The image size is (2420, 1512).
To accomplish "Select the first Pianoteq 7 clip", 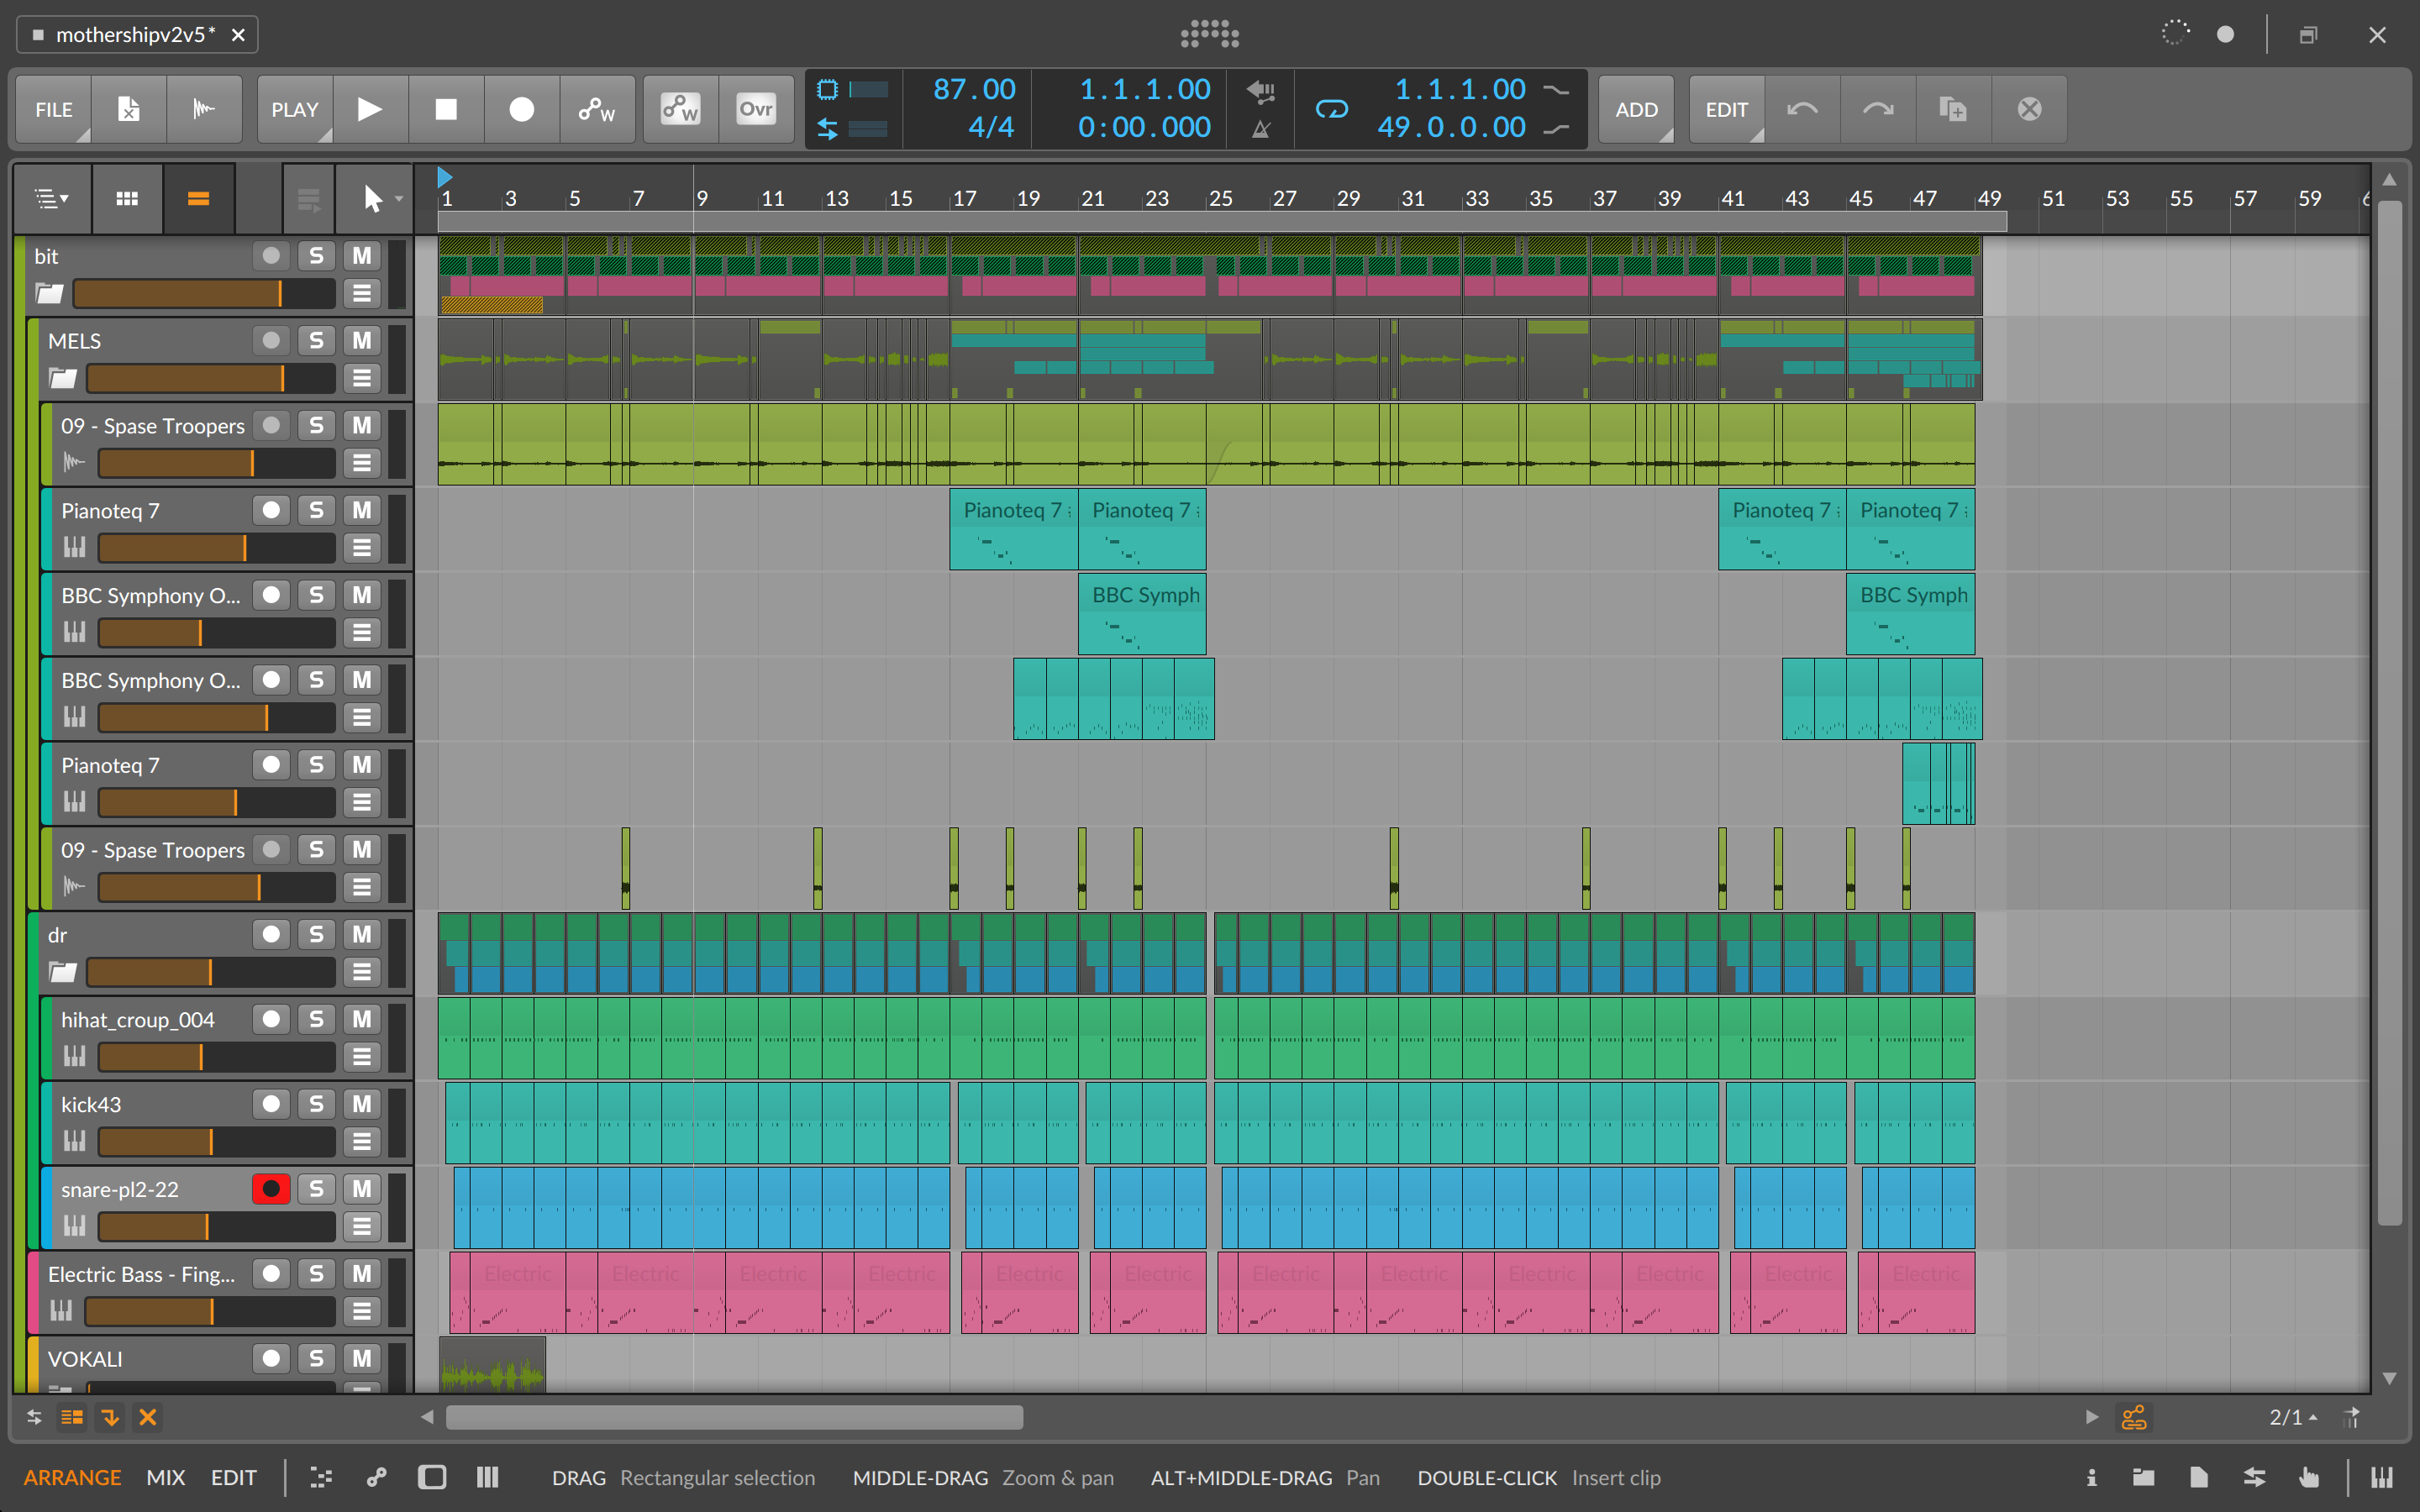I will pyautogui.click(x=1014, y=529).
